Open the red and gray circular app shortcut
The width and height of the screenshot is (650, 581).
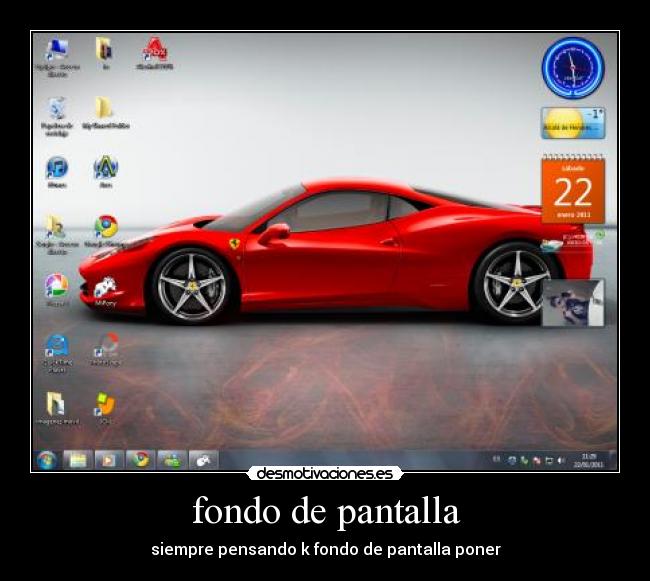(106, 350)
